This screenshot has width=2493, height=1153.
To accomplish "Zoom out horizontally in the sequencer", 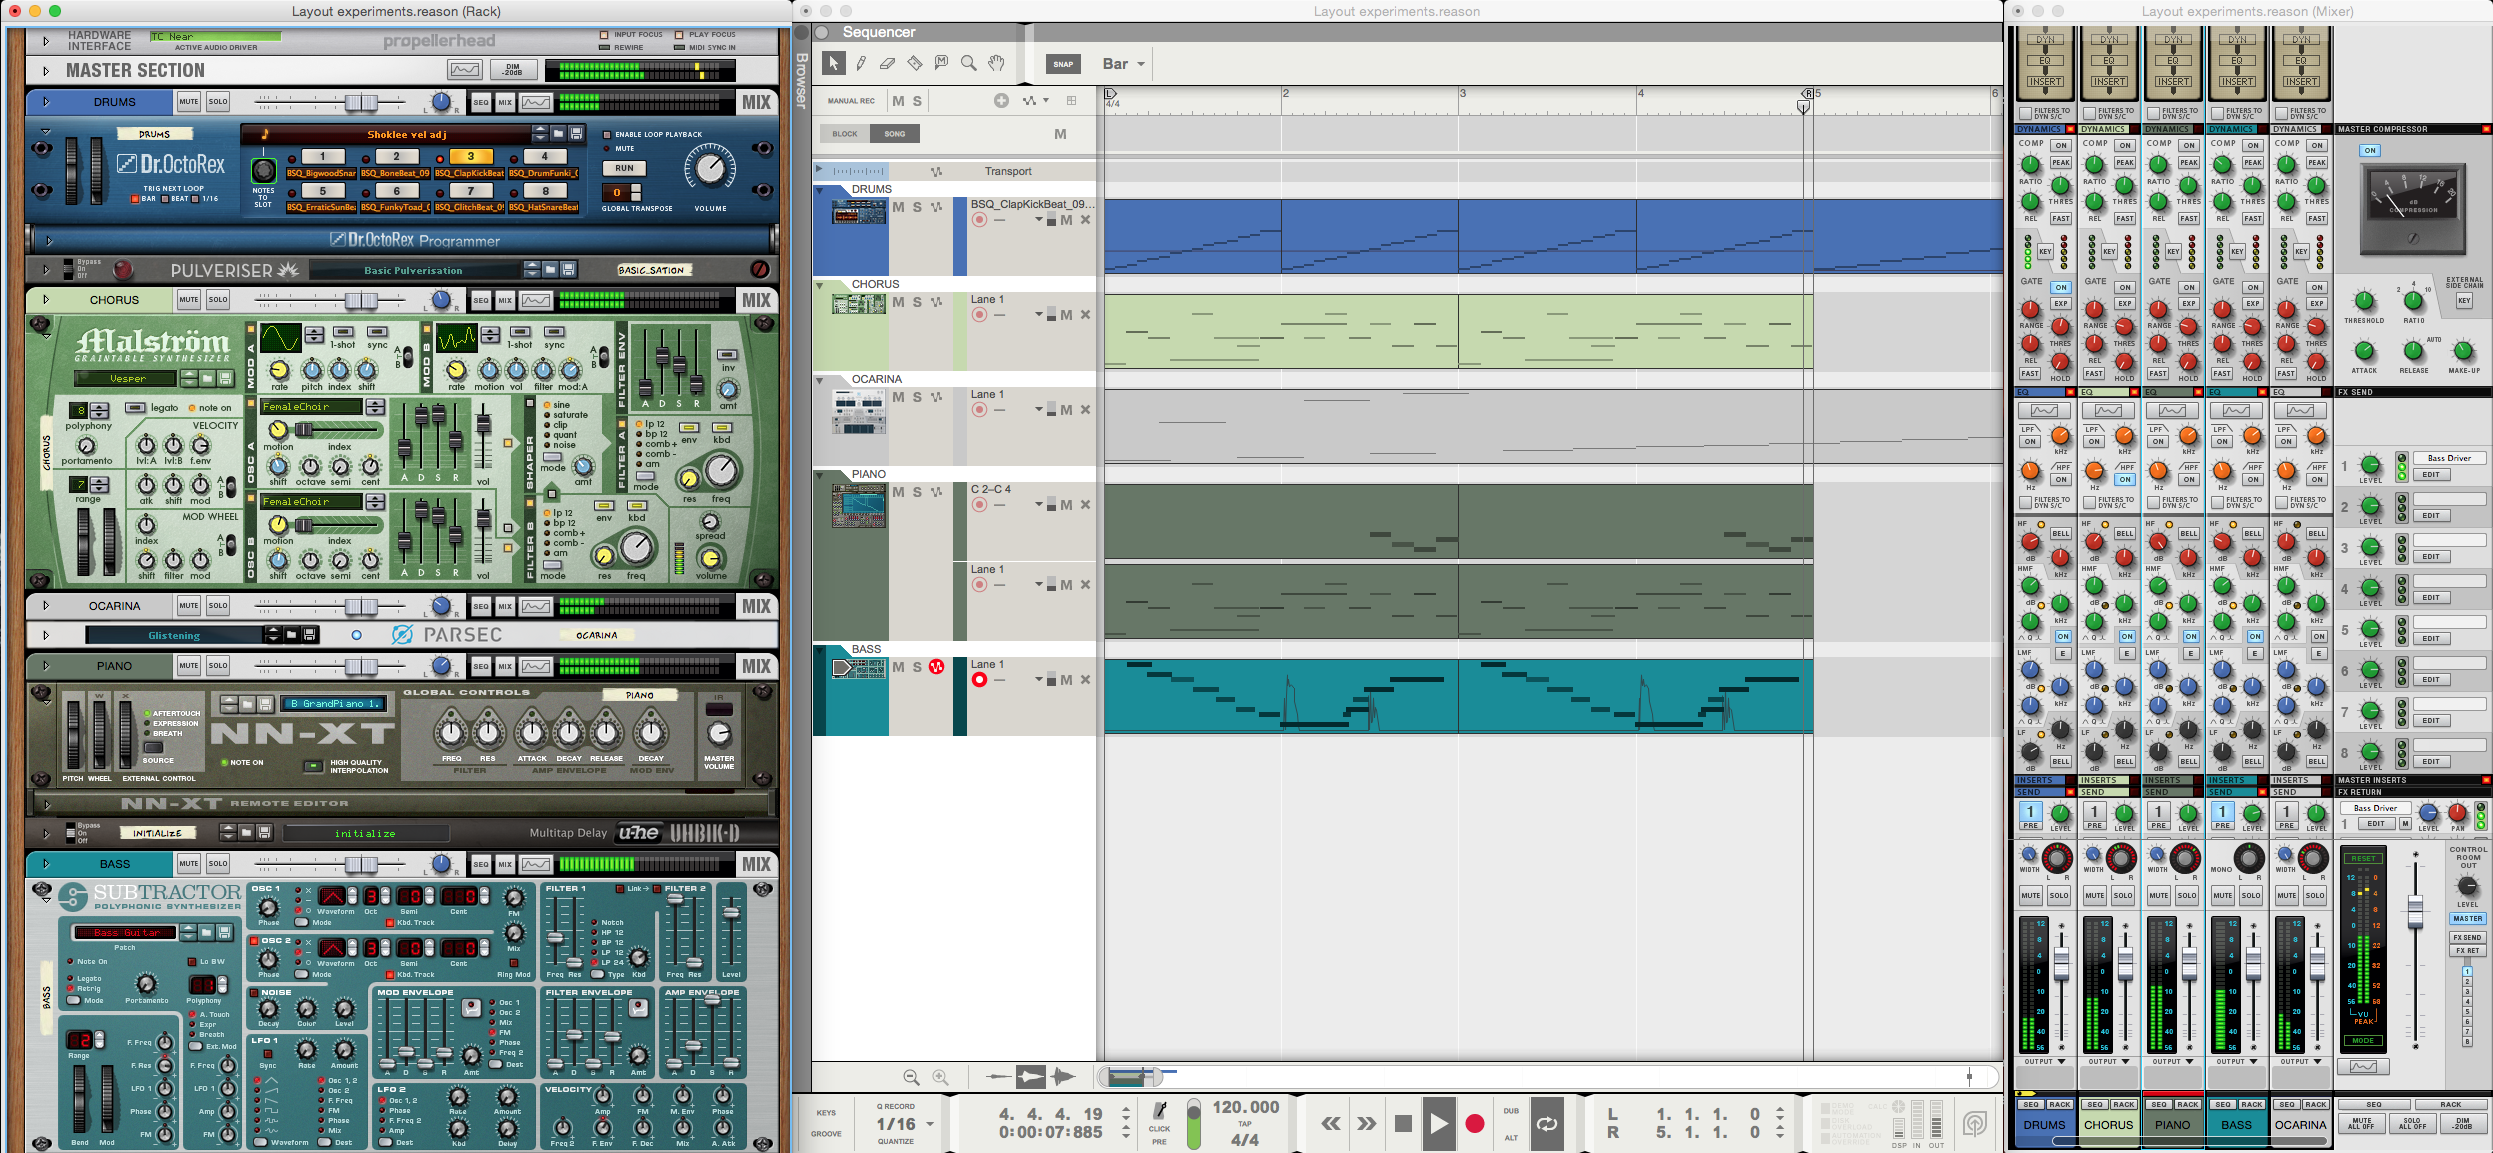I will click(911, 1077).
